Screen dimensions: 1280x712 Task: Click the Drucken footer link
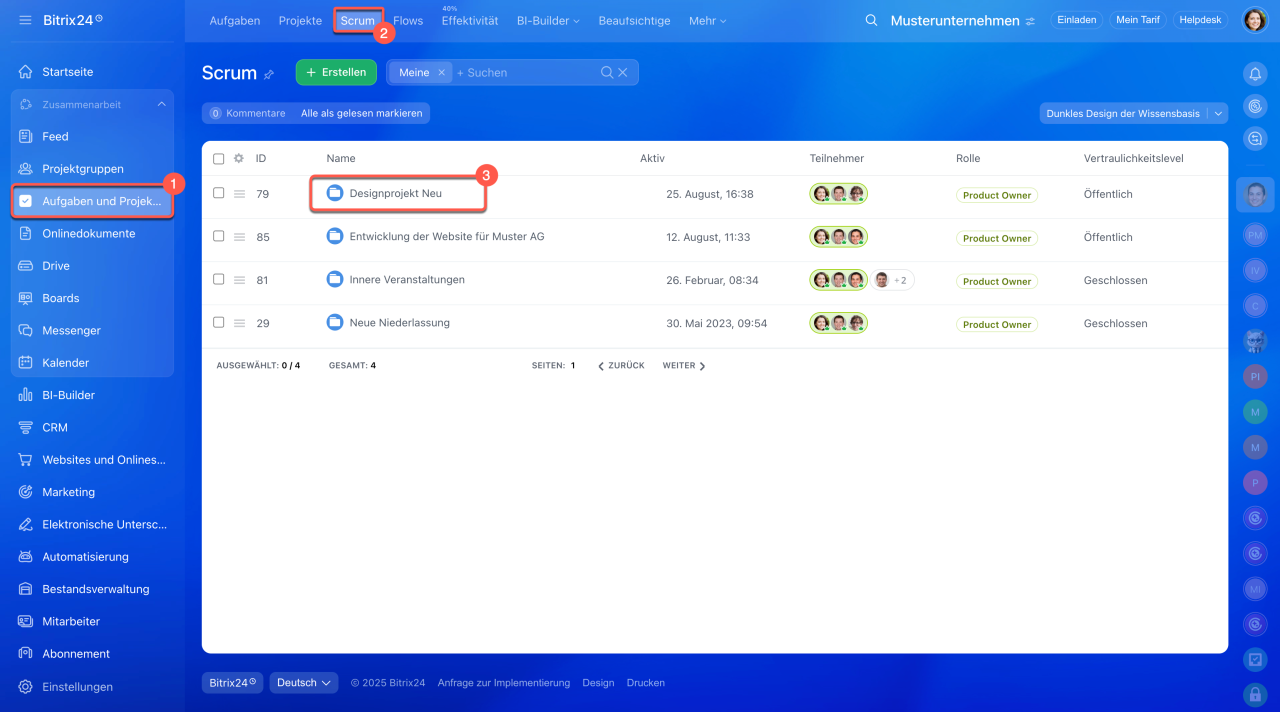646,683
